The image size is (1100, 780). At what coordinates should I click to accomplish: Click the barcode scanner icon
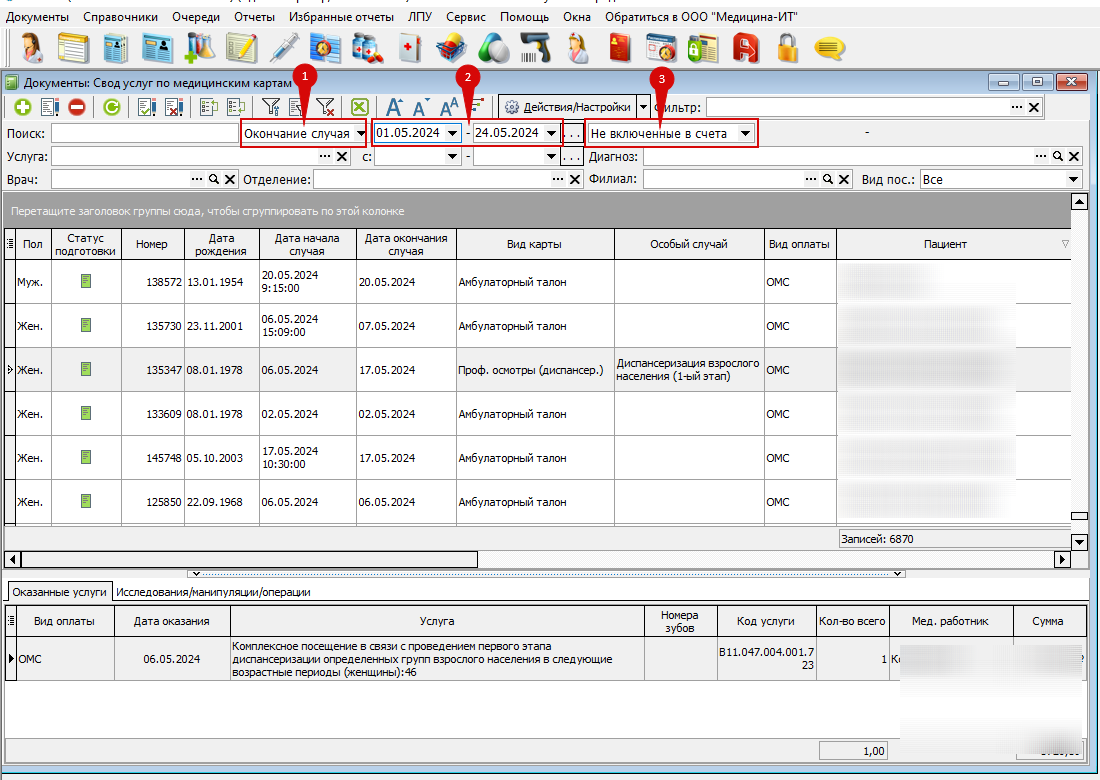tap(535, 49)
